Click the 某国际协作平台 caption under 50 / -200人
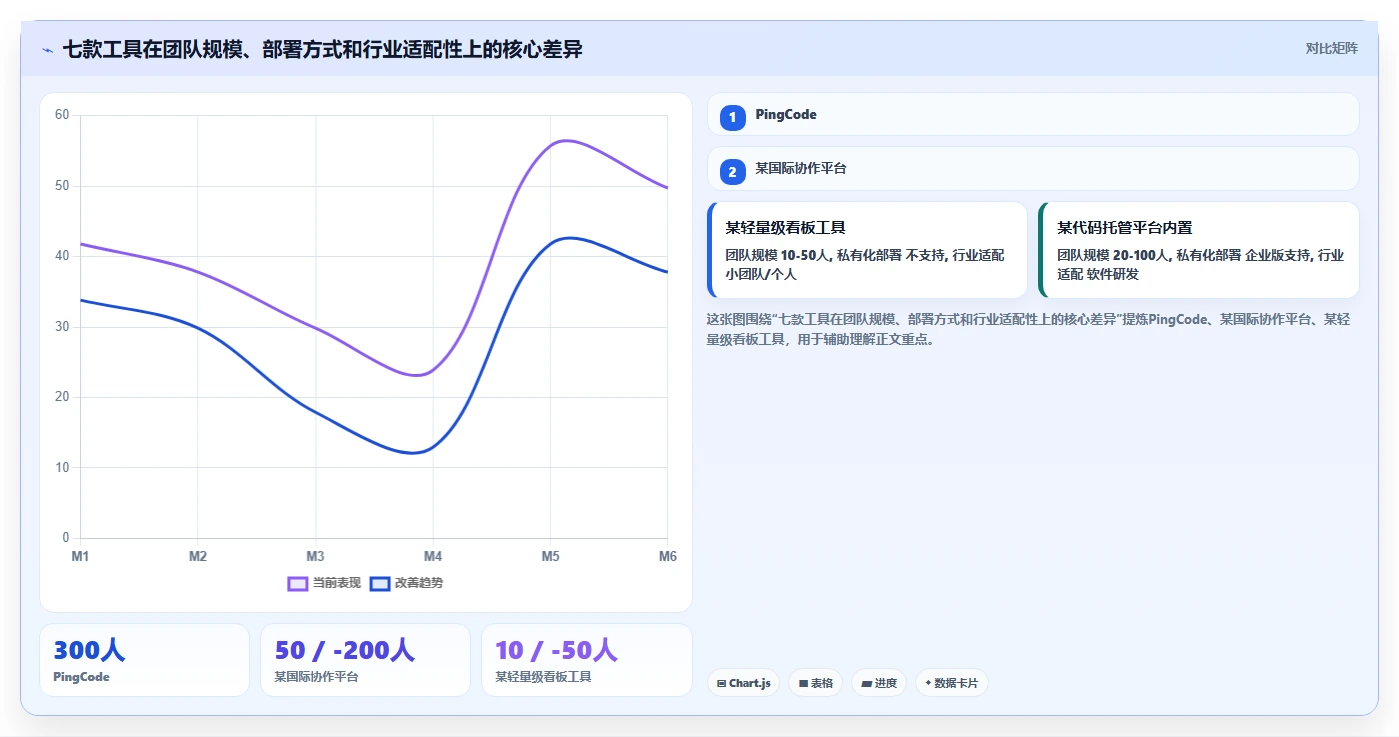This screenshot has width=1399, height=737. pos(316,677)
